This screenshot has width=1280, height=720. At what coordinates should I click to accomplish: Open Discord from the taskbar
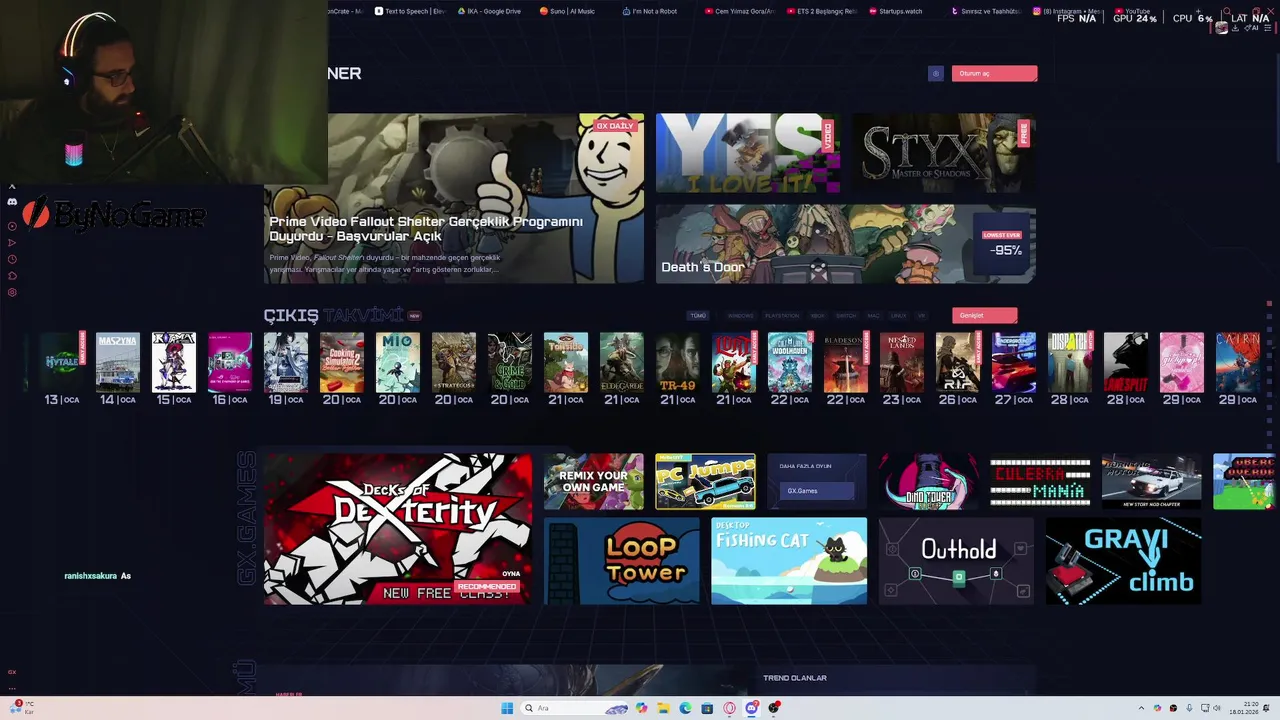752,708
